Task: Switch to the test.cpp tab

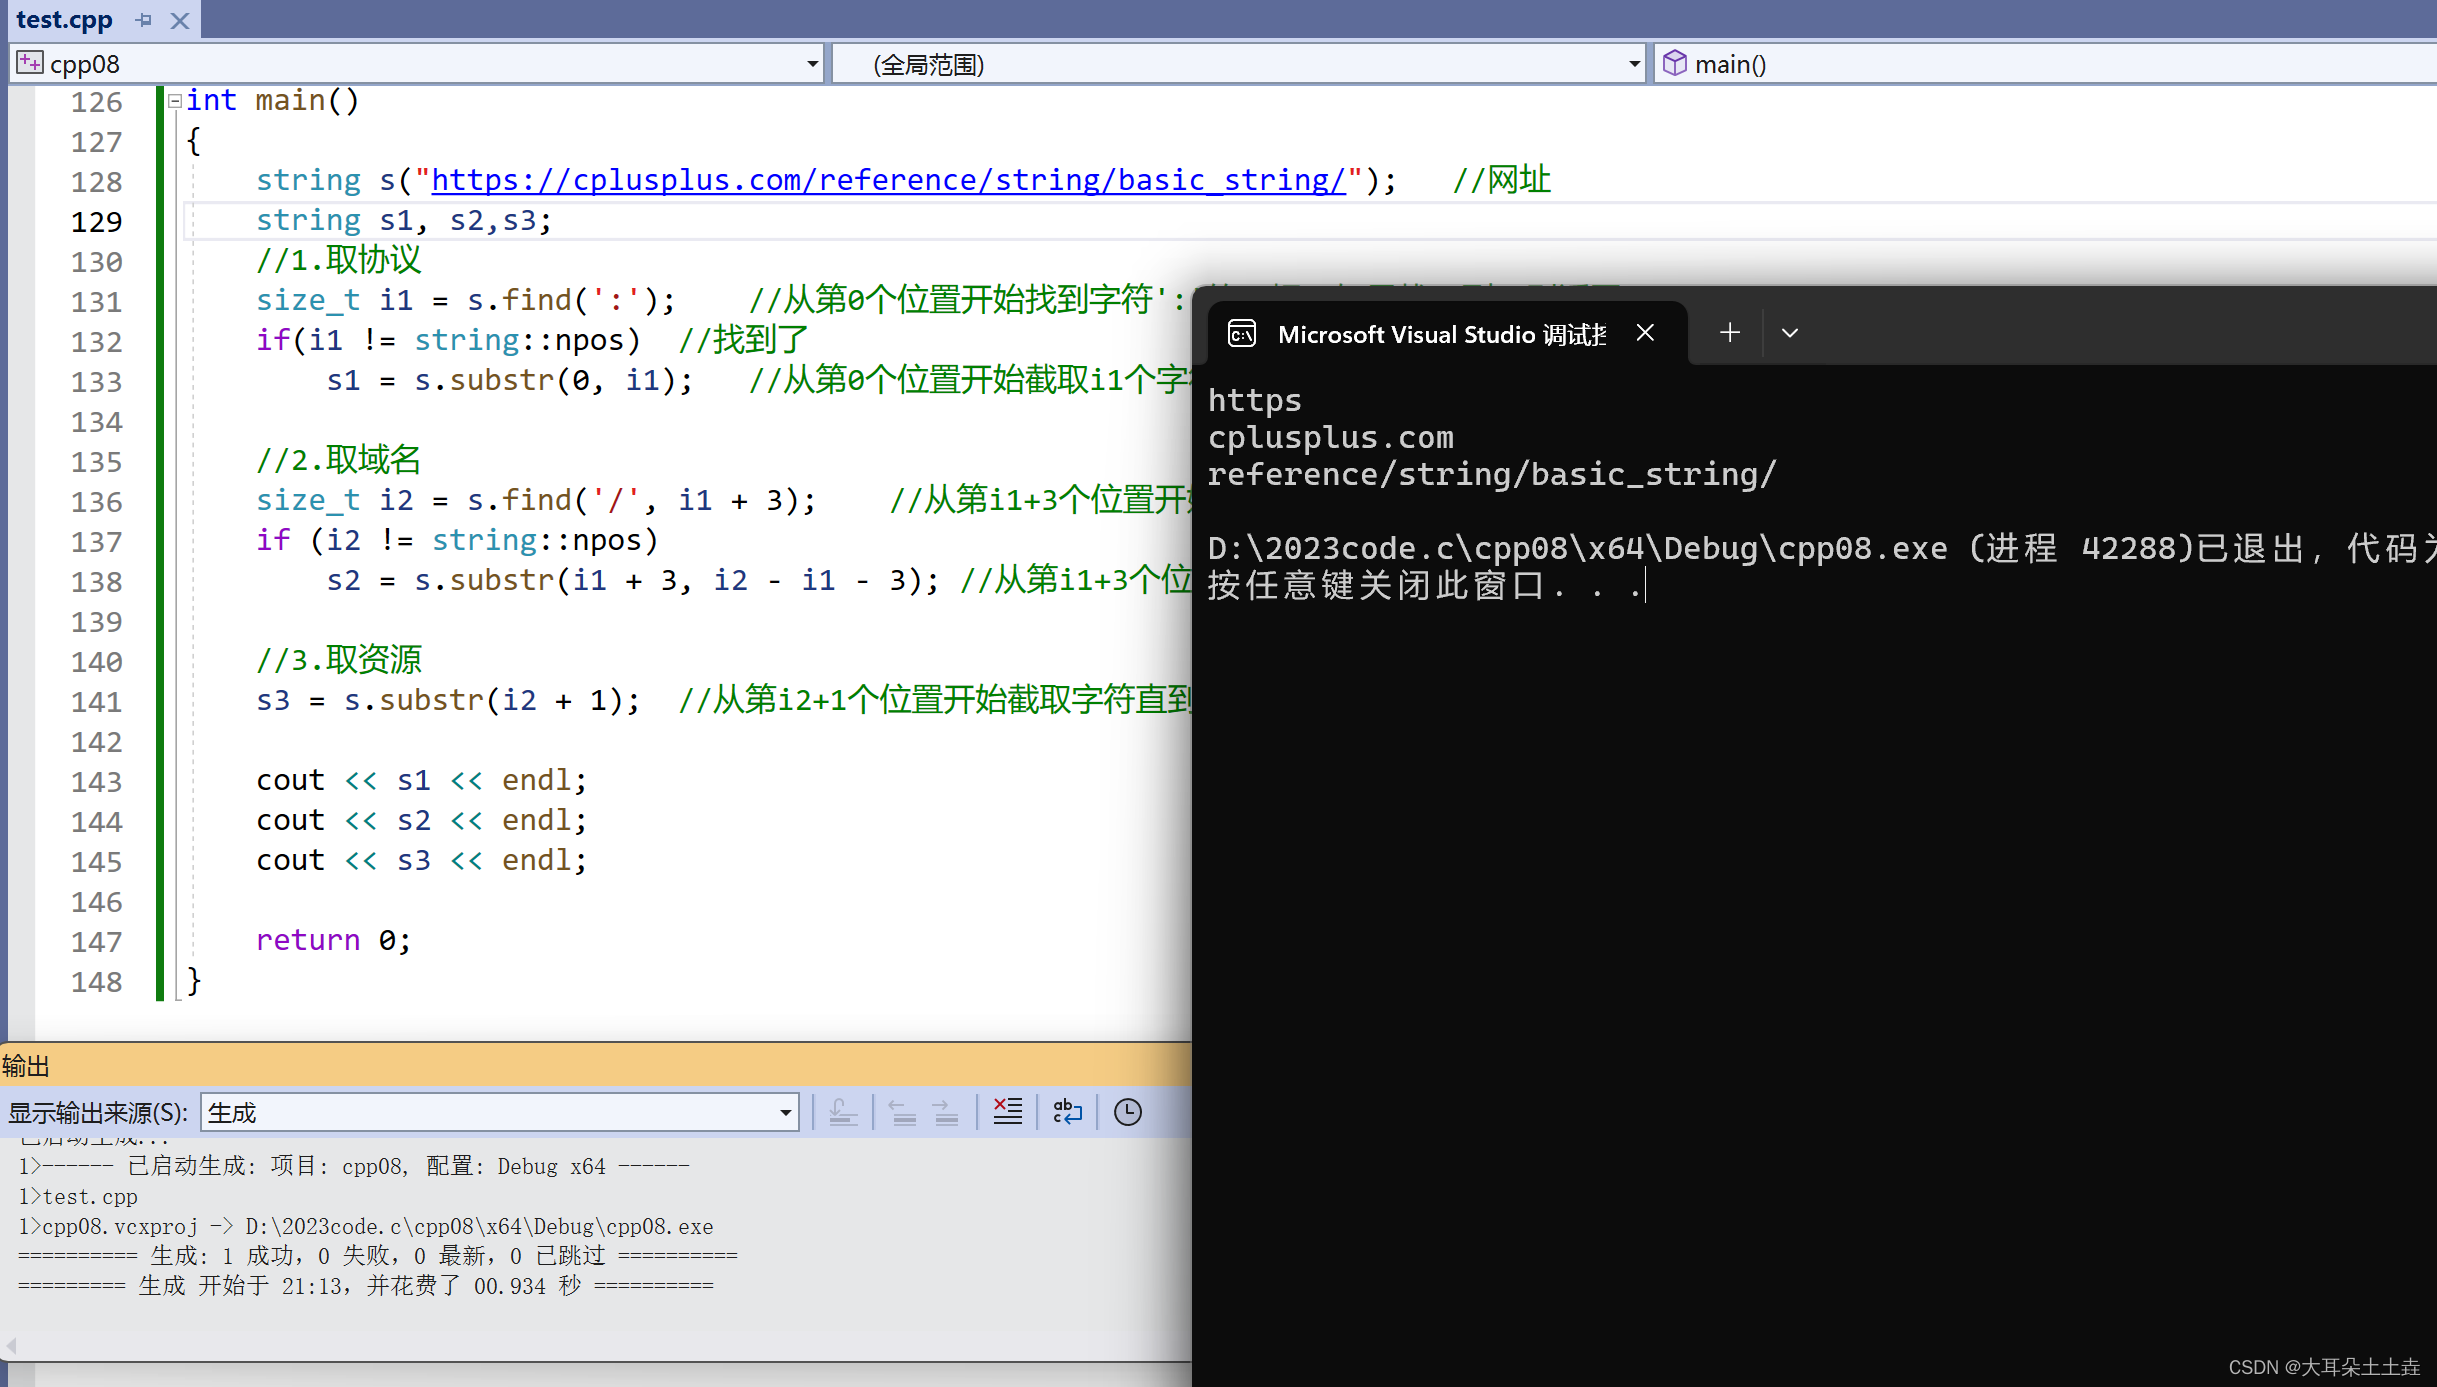Action: pos(64,20)
